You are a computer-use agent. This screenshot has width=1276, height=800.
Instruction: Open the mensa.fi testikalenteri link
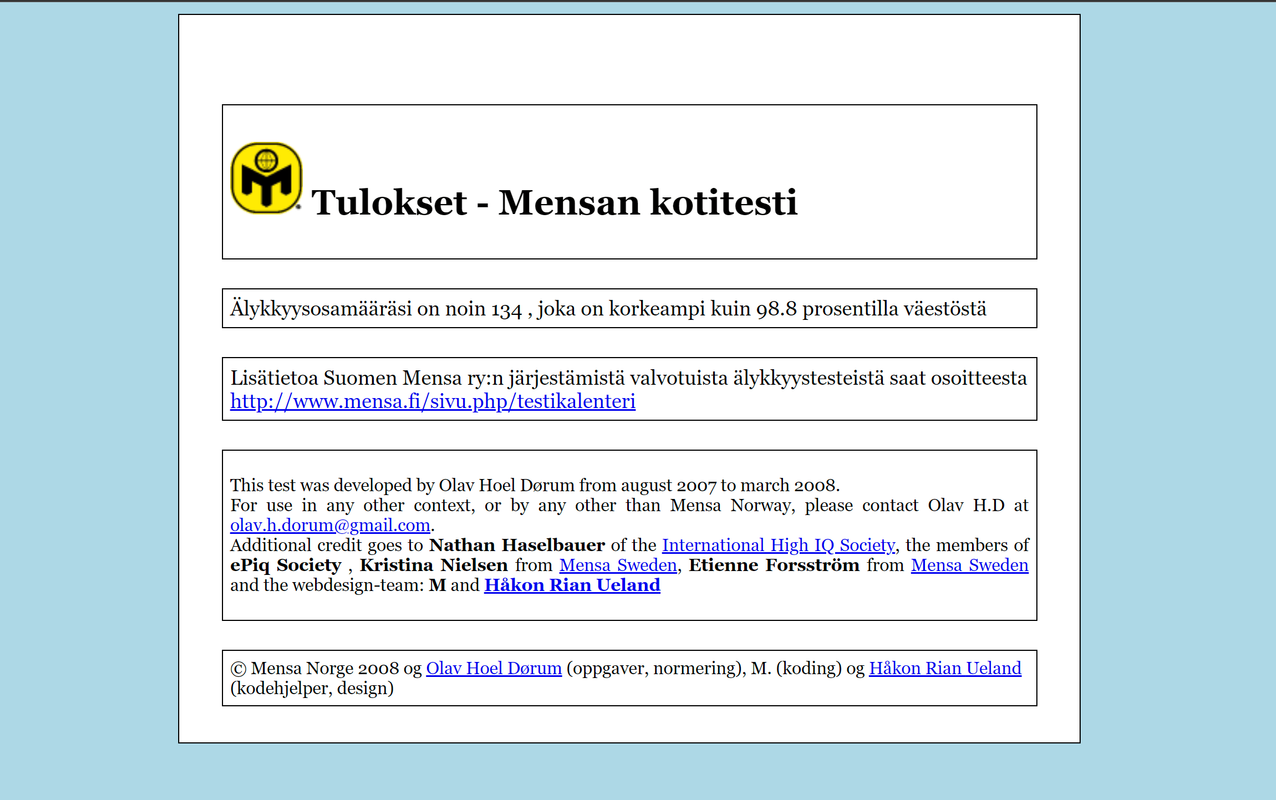coord(433,402)
